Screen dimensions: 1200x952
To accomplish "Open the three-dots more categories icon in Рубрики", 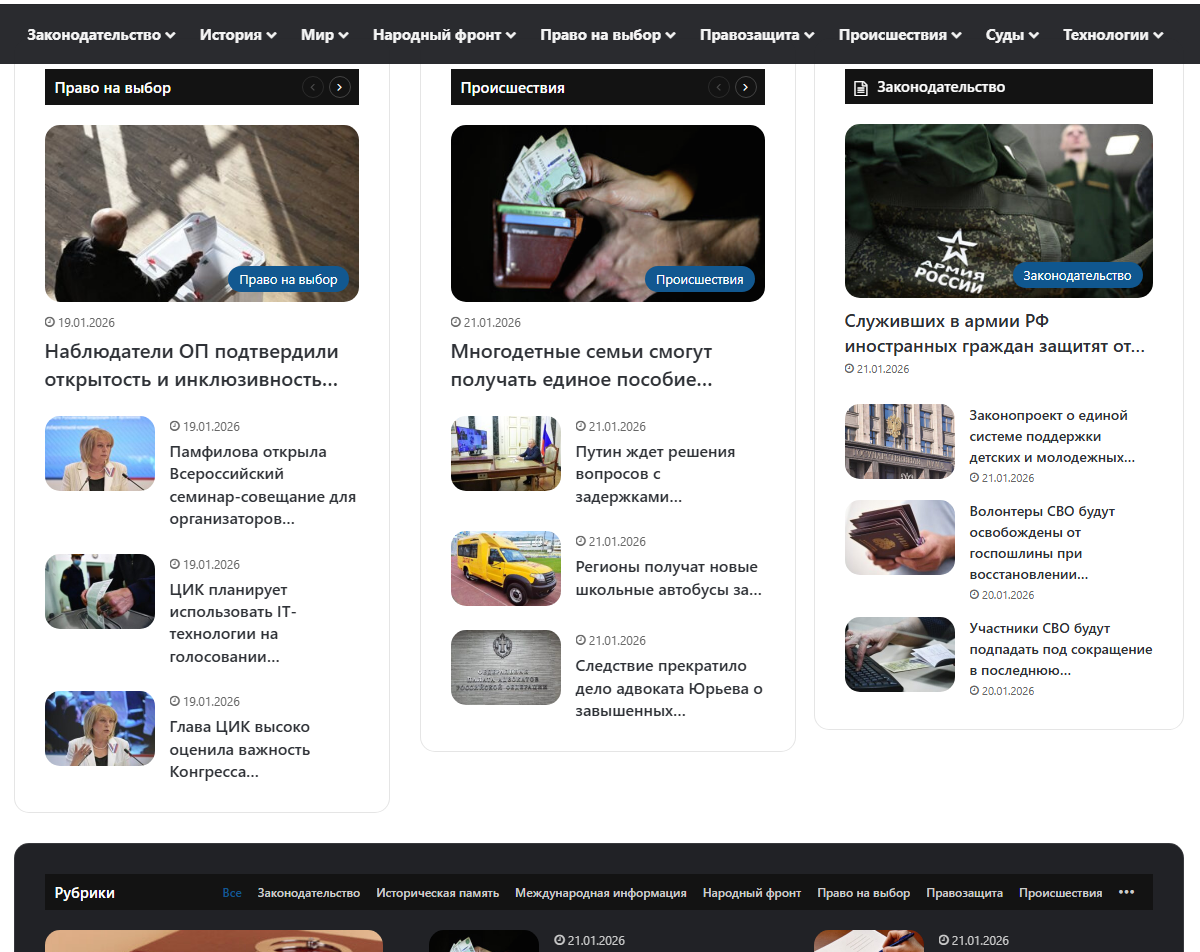I will pyautogui.click(x=1127, y=892).
